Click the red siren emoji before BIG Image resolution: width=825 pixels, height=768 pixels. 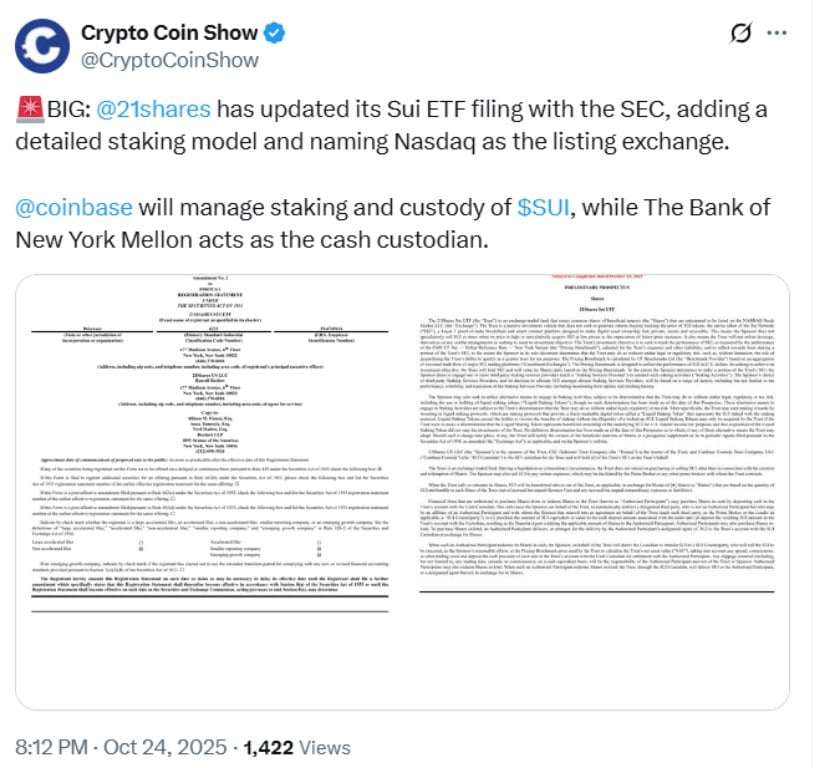[27, 110]
